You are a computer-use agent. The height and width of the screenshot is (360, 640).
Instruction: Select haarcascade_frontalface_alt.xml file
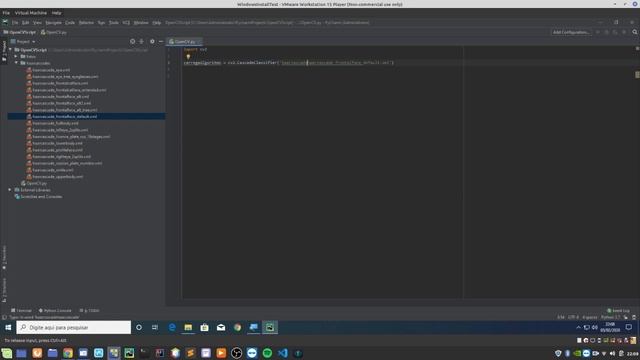pos(60,97)
